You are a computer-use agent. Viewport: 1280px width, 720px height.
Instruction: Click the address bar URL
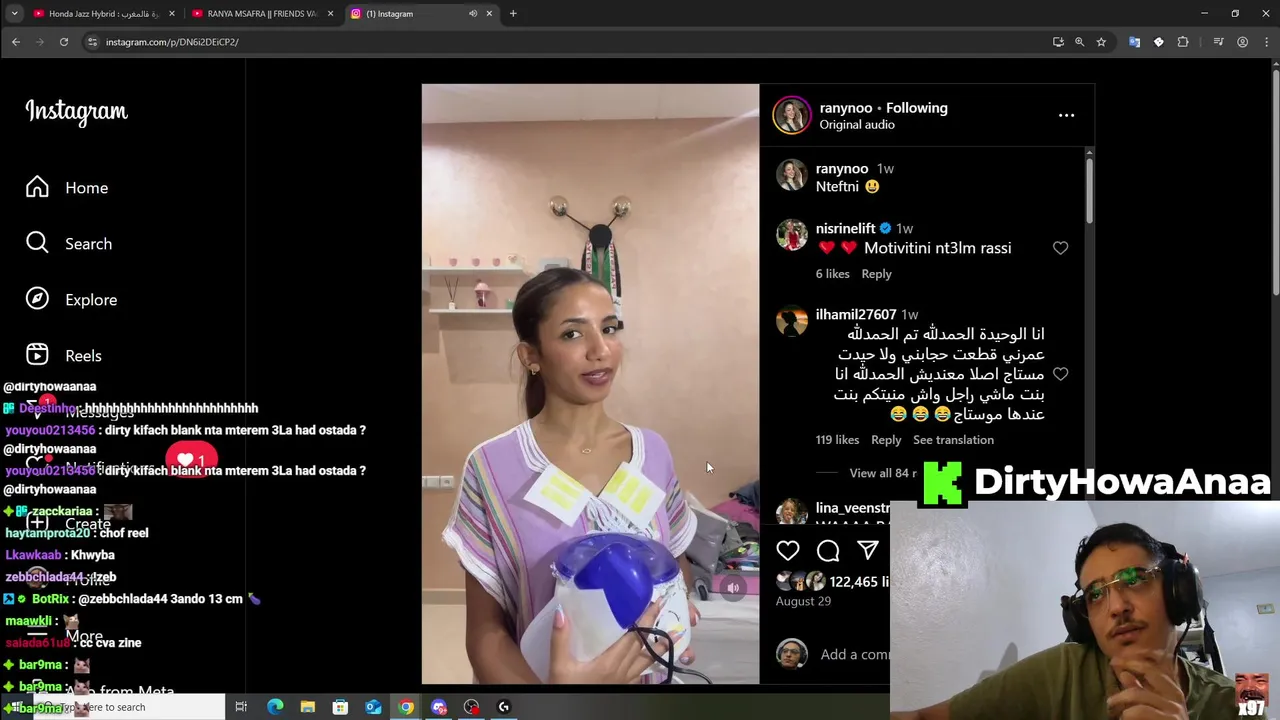click(x=172, y=42)
